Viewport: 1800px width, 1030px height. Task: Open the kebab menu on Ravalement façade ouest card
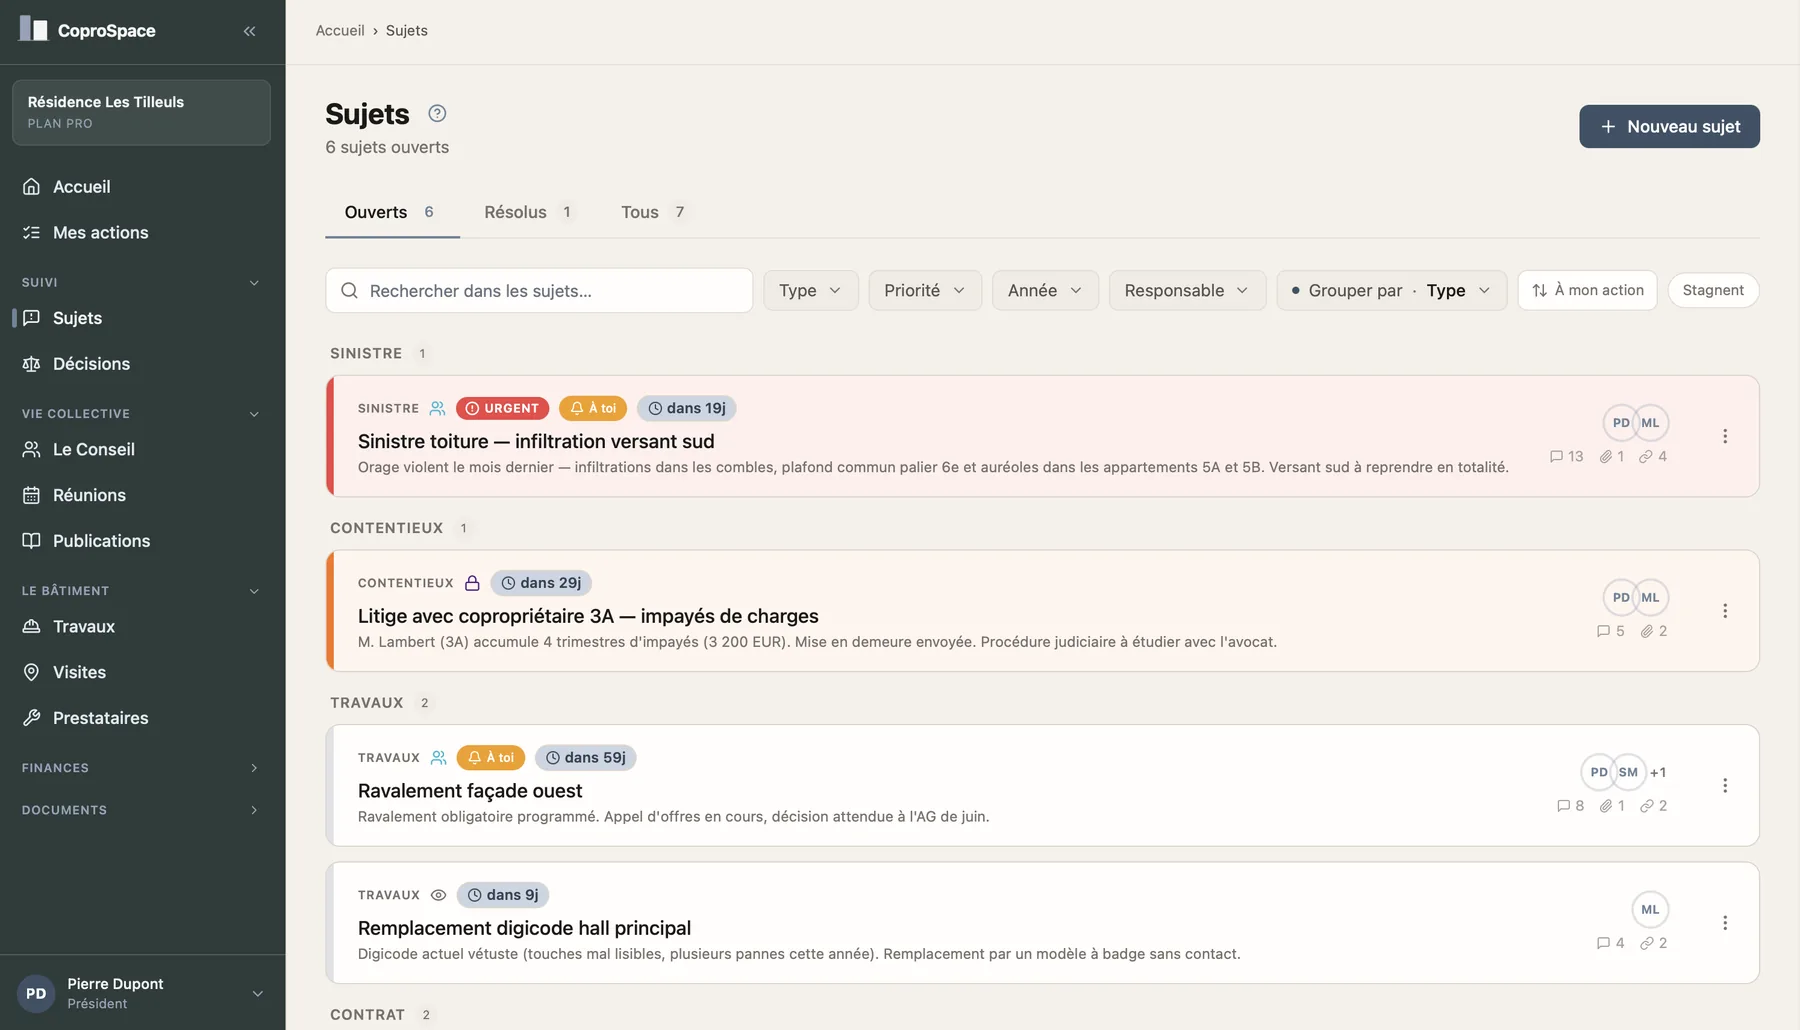tap(1725, 785)
